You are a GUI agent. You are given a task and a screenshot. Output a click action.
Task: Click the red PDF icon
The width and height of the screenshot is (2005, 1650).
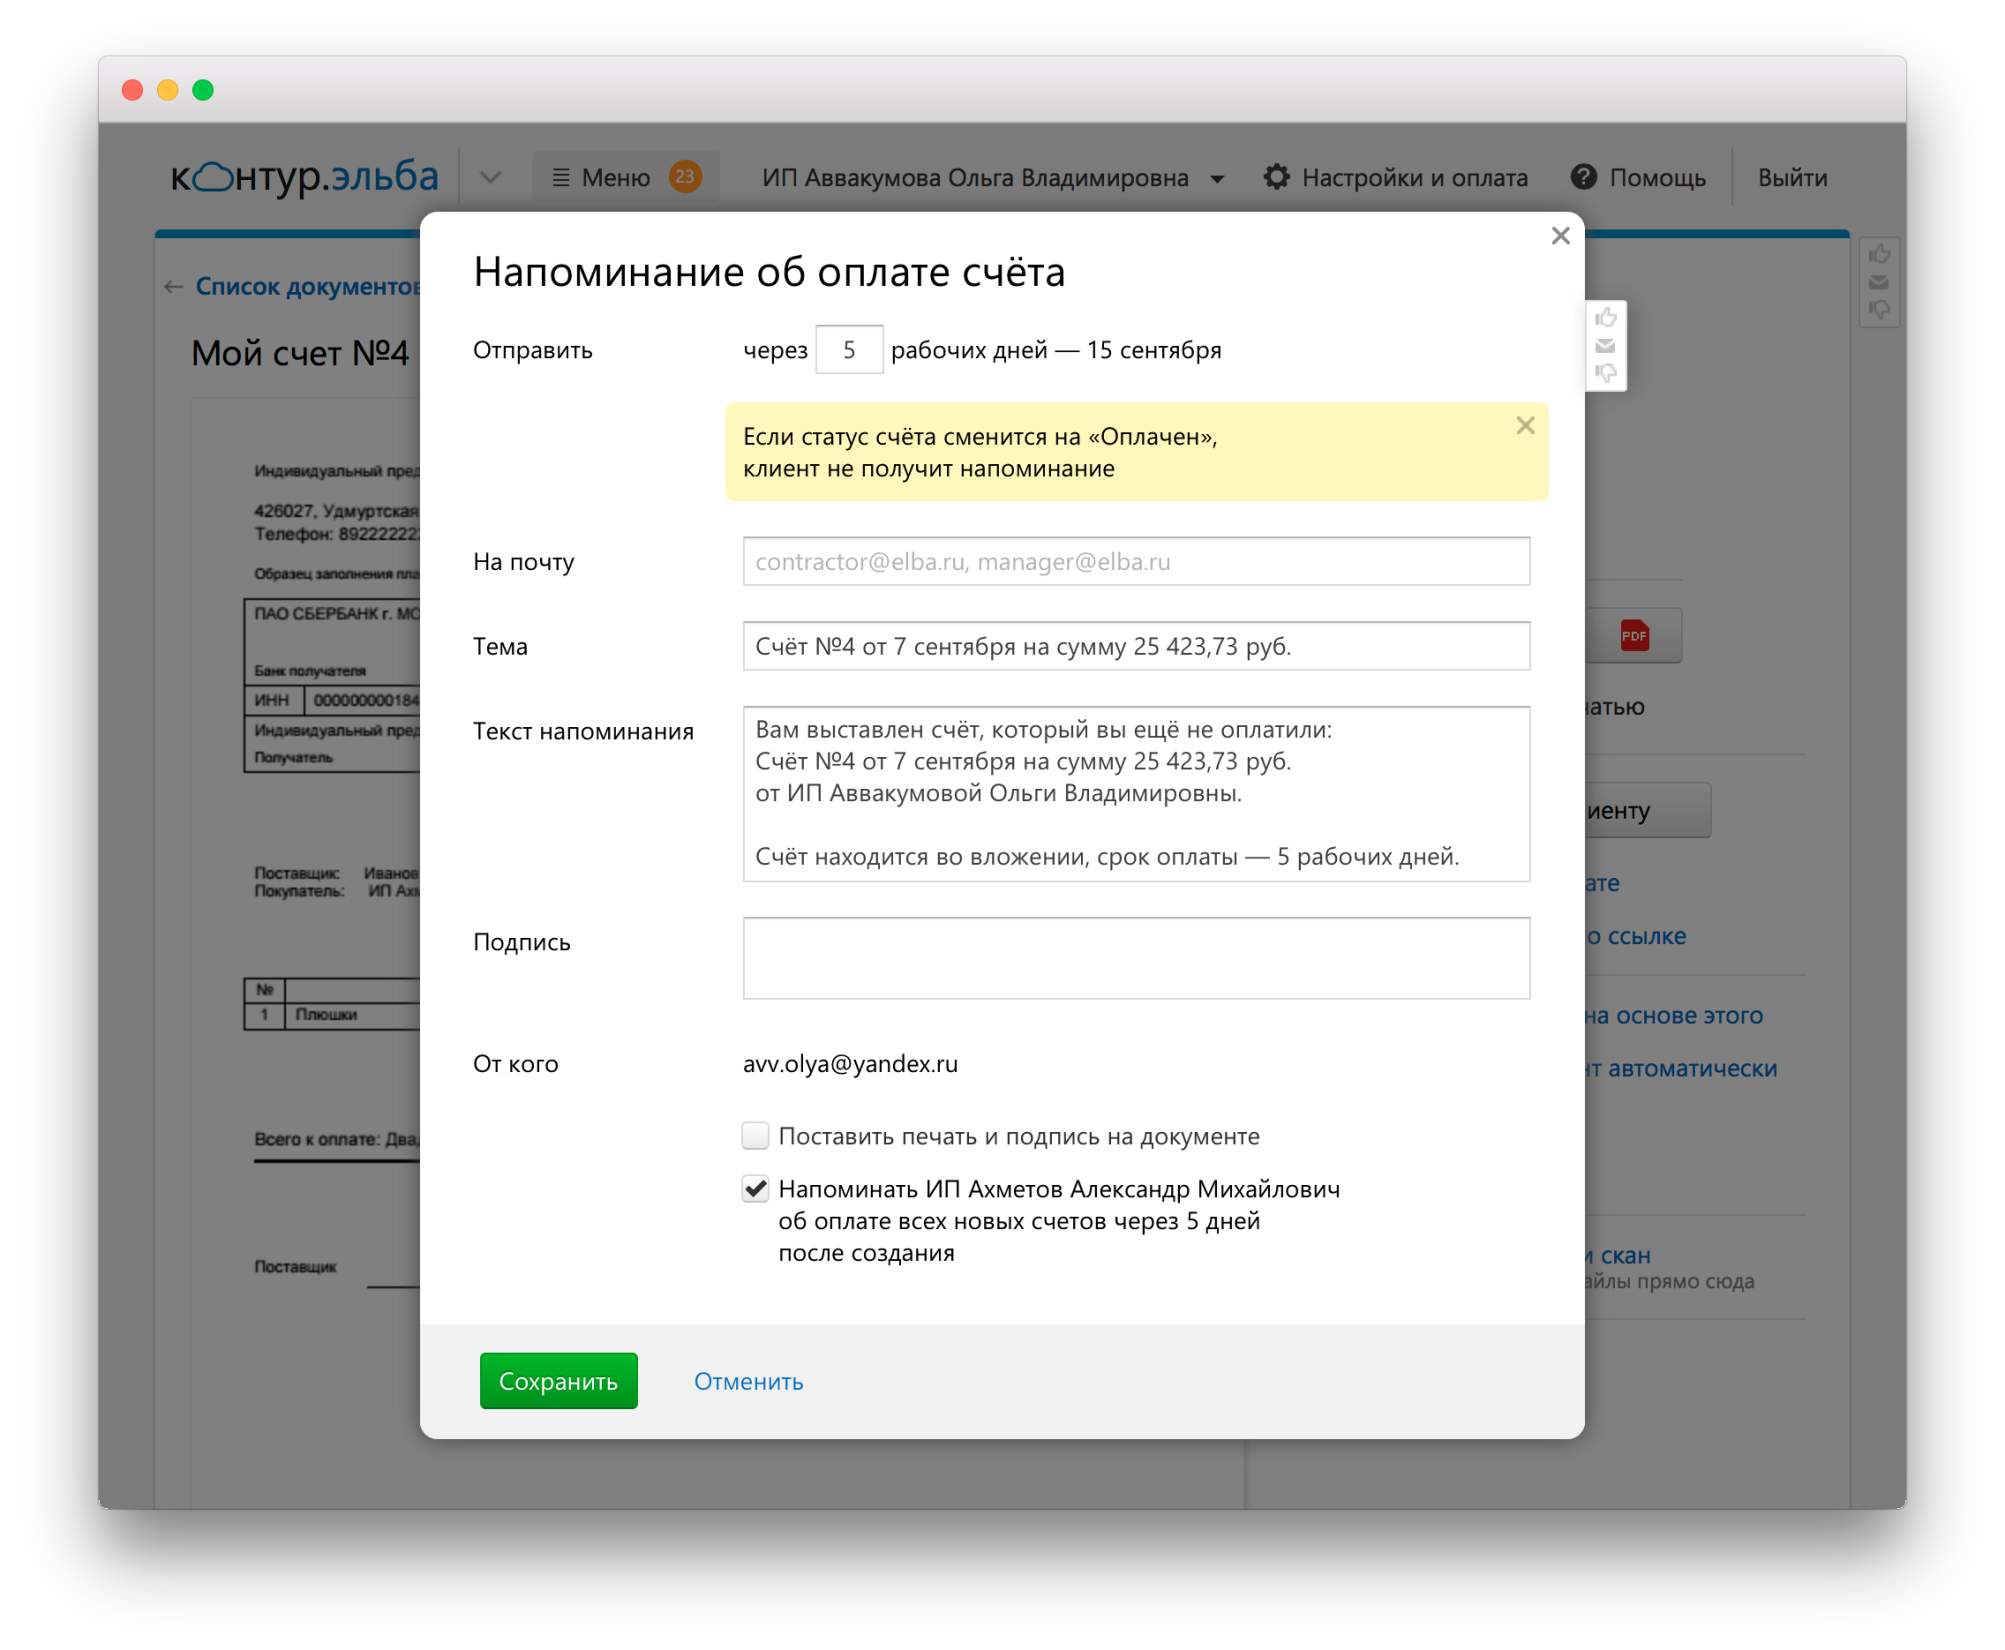[1633, 636]
